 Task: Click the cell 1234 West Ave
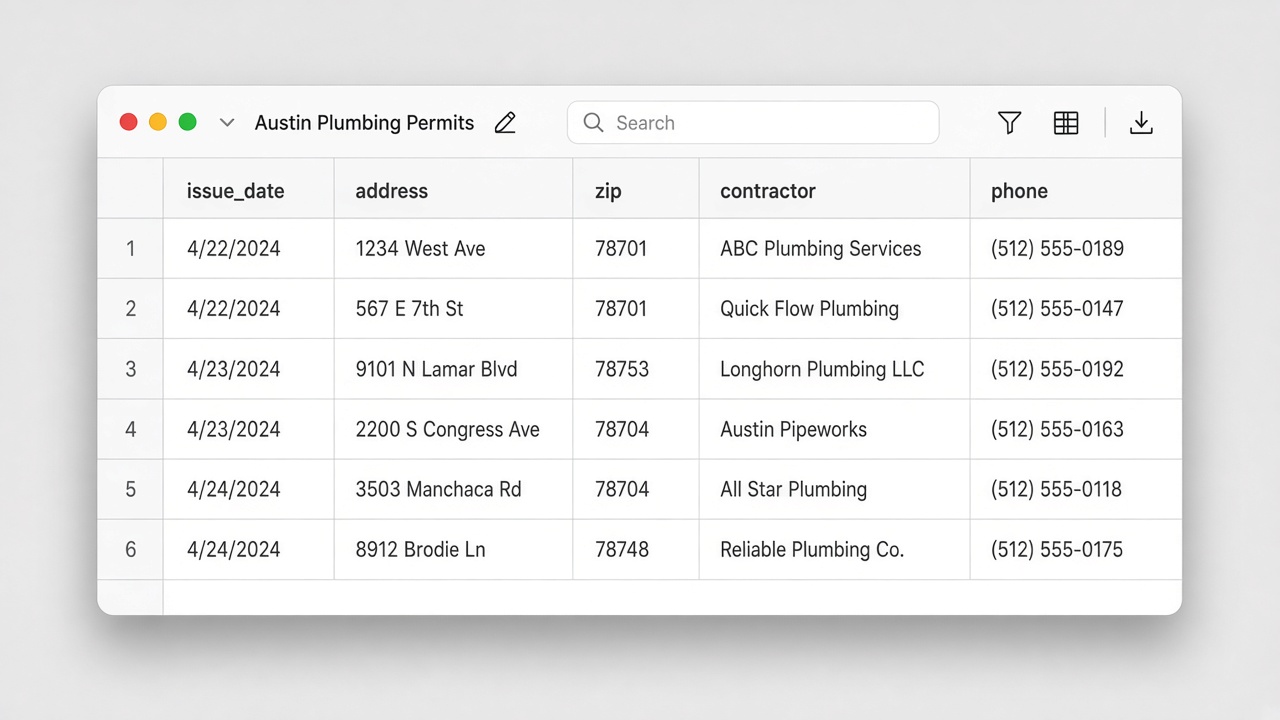tap(454, 249)
